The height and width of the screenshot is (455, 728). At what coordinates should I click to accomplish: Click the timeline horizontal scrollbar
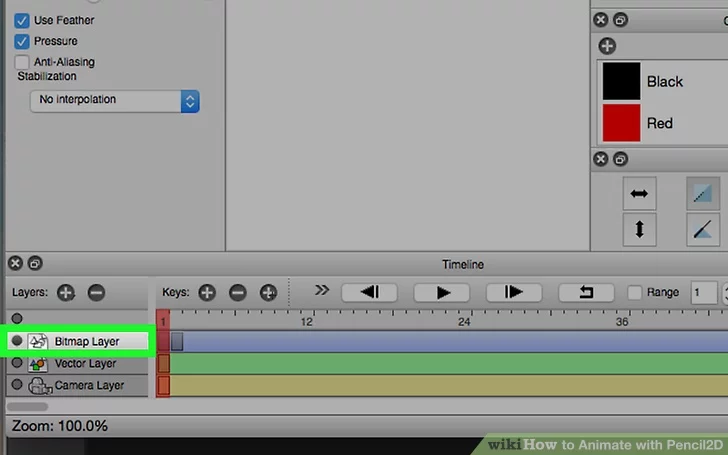[27, 407]
